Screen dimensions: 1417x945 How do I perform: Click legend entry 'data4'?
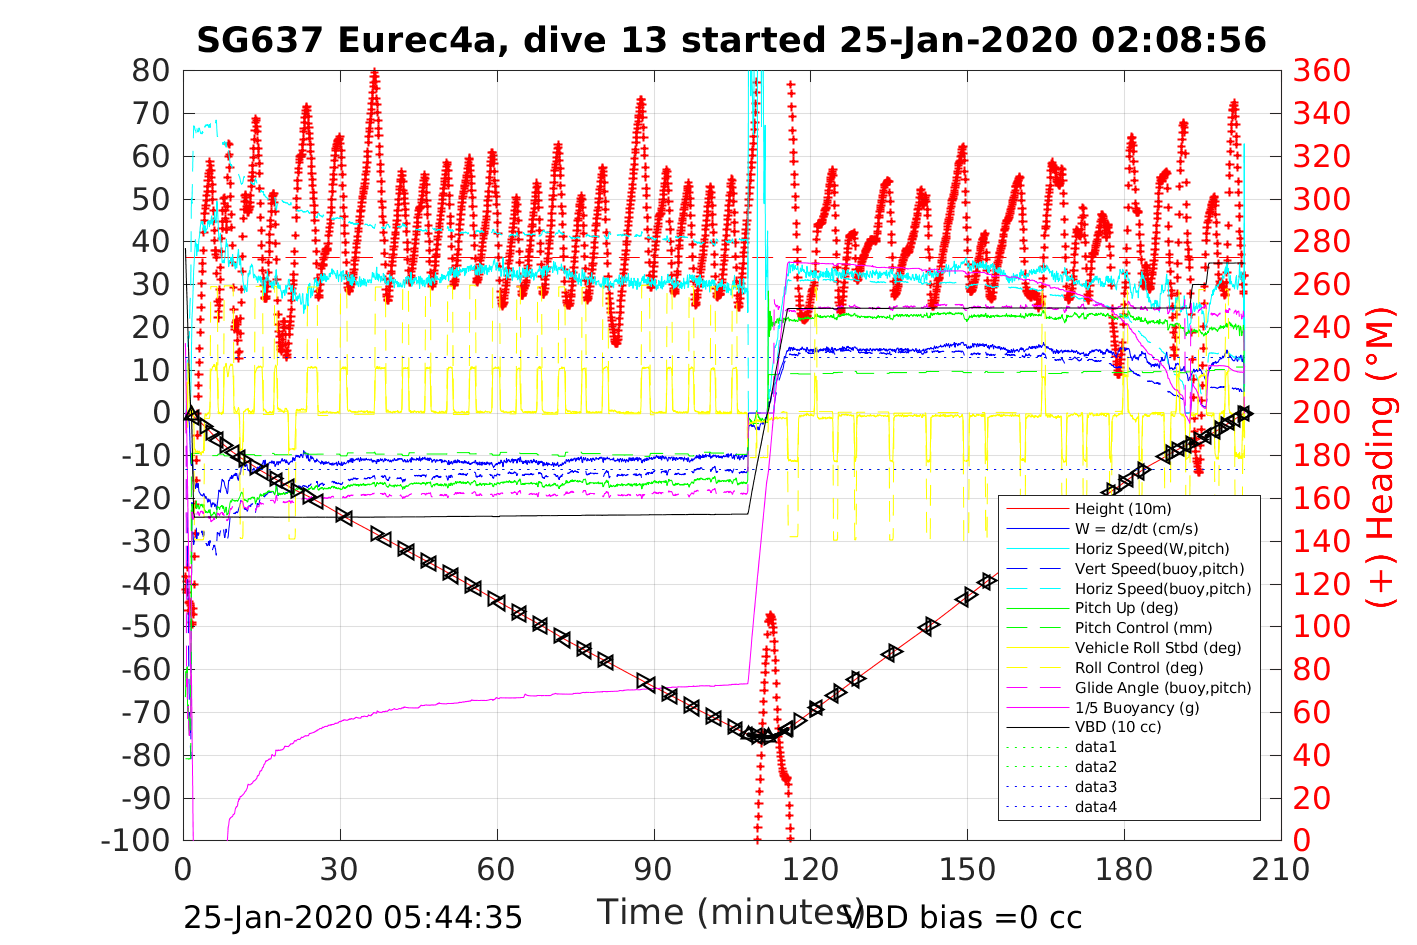[x=1096, y=807]
